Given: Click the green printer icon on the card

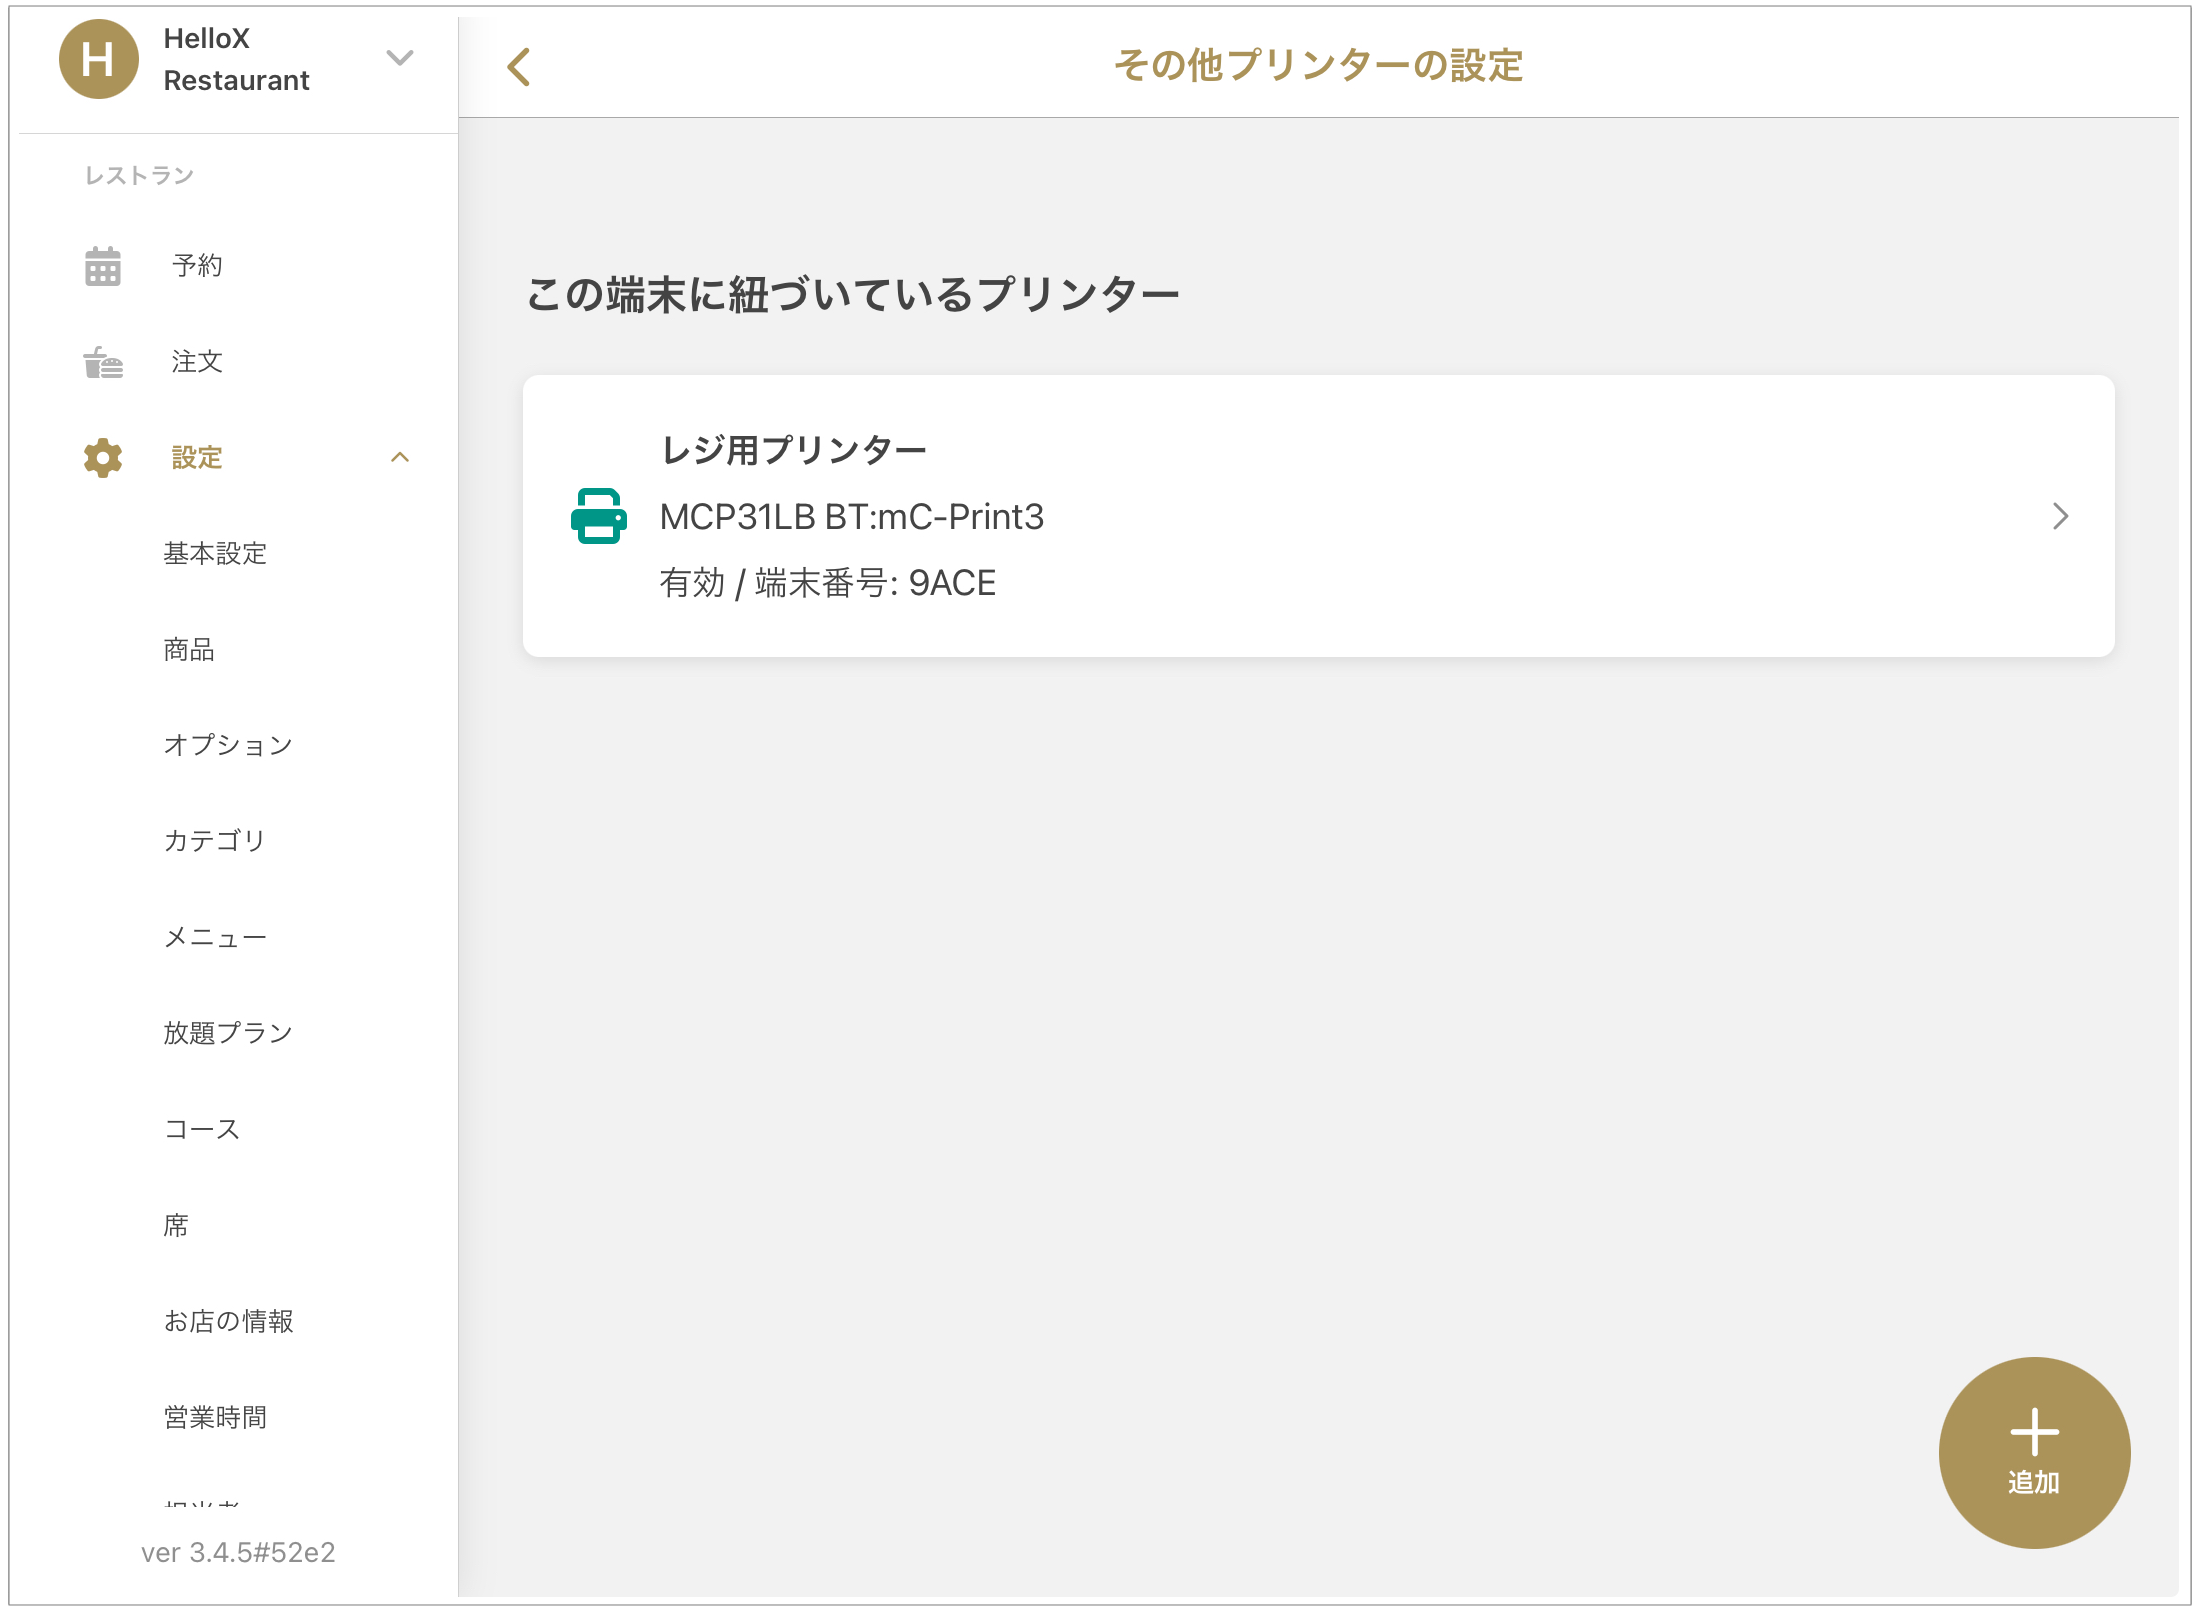Looking at the screenshot, I should (x=598, y=516).
